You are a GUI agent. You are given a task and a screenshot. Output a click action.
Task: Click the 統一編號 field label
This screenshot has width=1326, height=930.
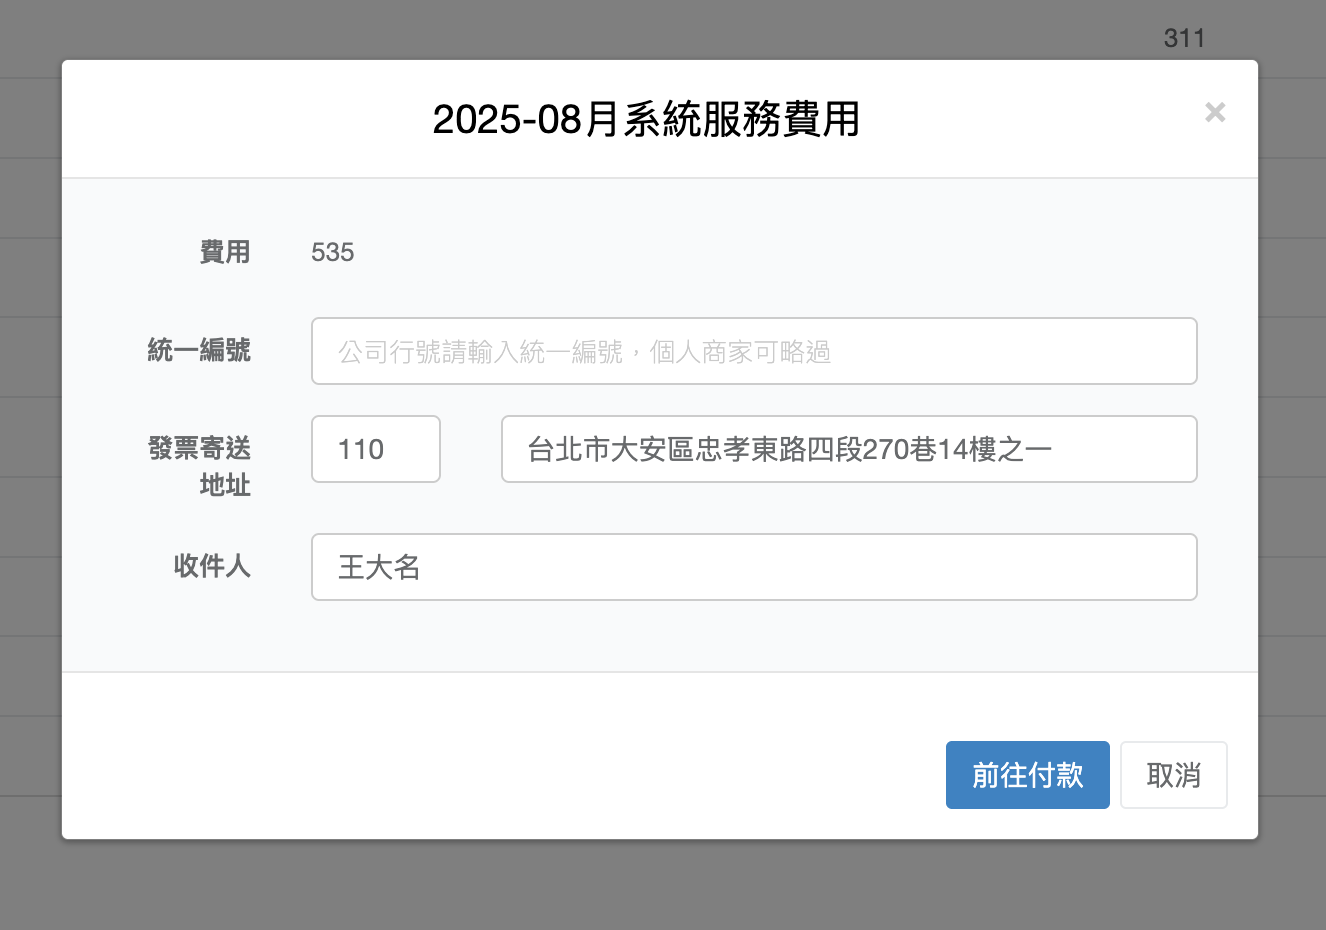coord(199,350)
